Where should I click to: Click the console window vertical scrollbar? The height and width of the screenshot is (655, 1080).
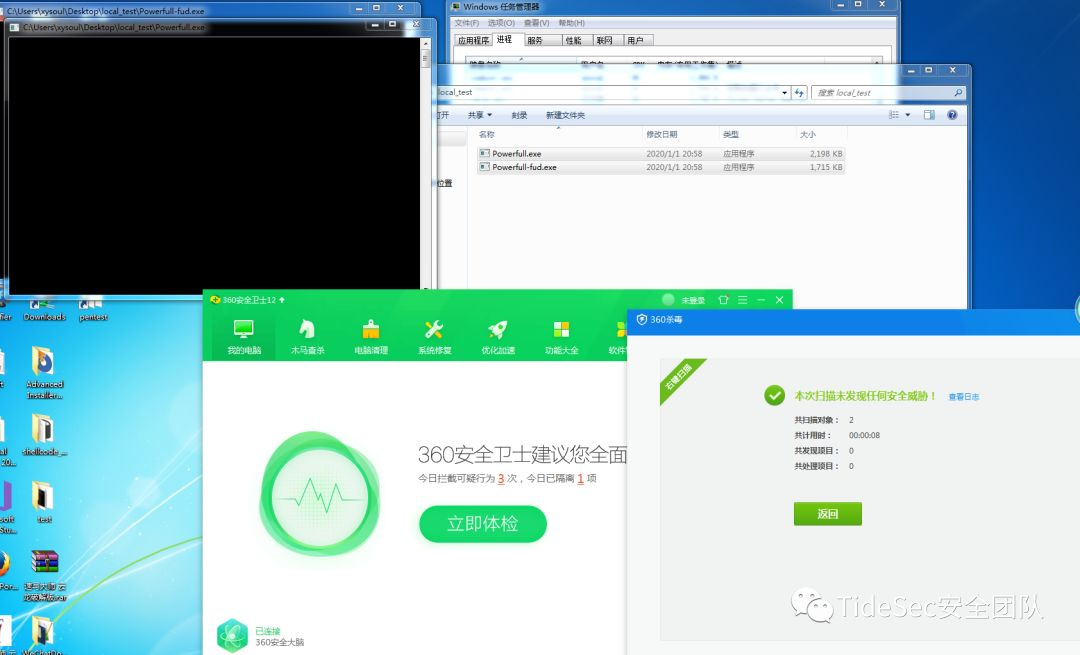click(425, 163)
